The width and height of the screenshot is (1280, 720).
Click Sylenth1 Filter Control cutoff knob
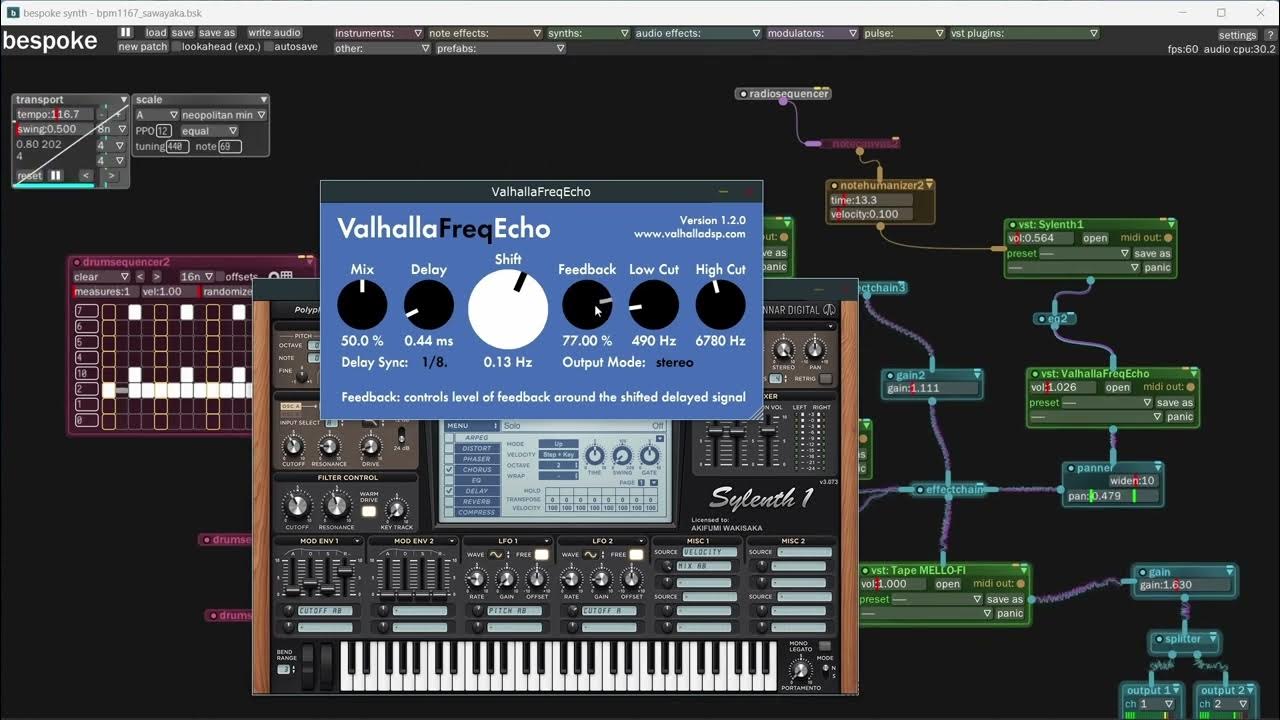298,506
